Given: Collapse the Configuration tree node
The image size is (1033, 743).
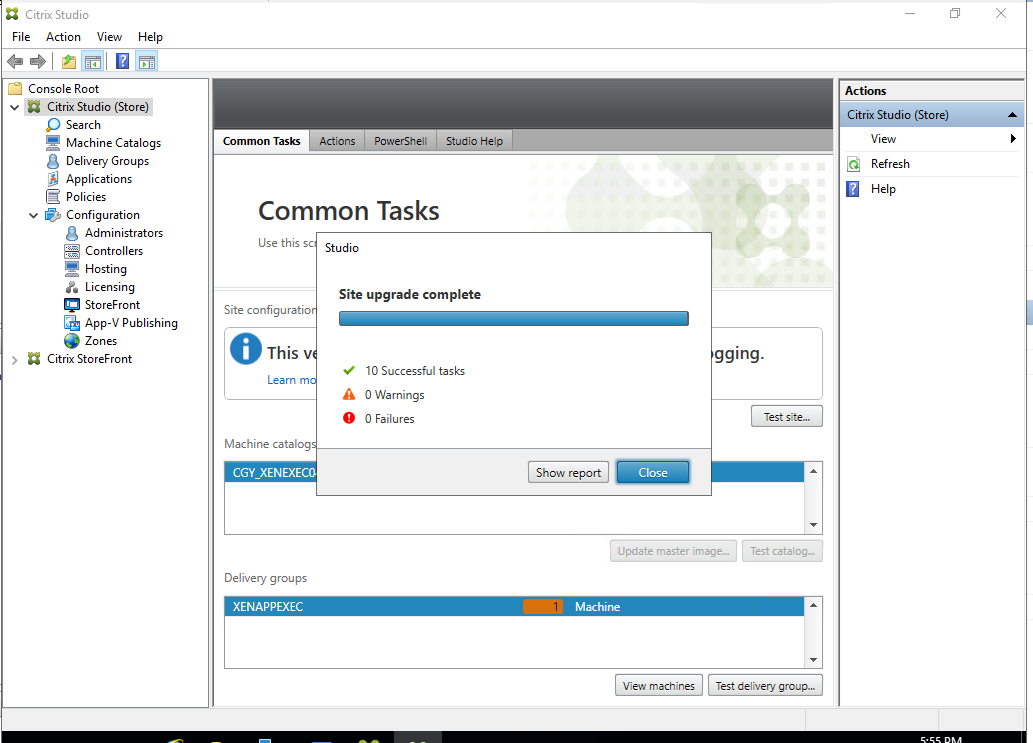Looking at the screenshot, I should click(x=34, y=215).
